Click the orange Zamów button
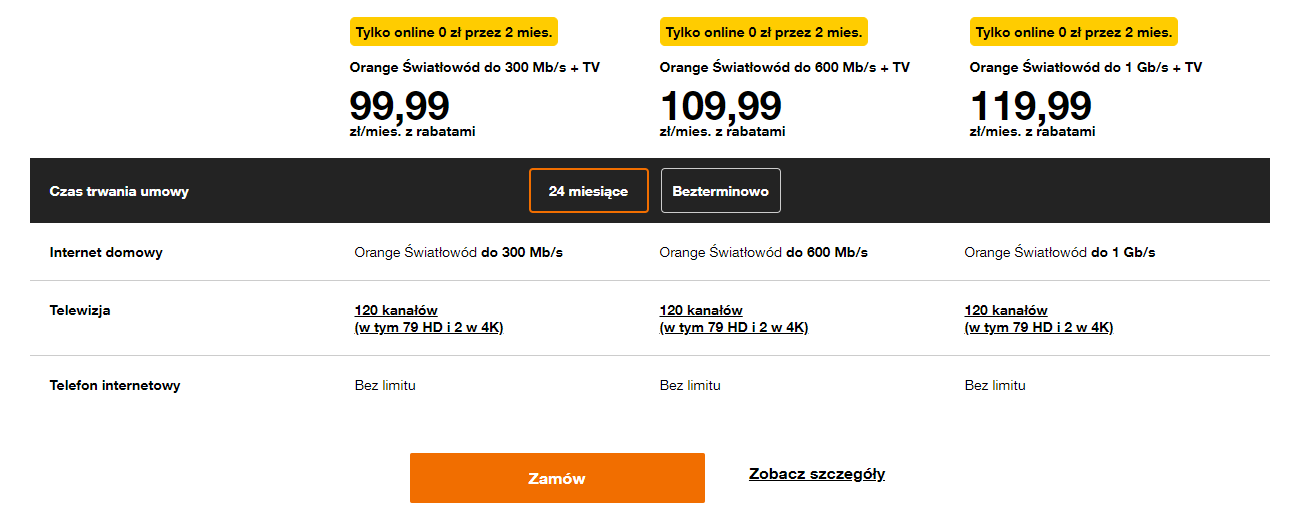The image size is (1291, 518). [x=557, y=478]
